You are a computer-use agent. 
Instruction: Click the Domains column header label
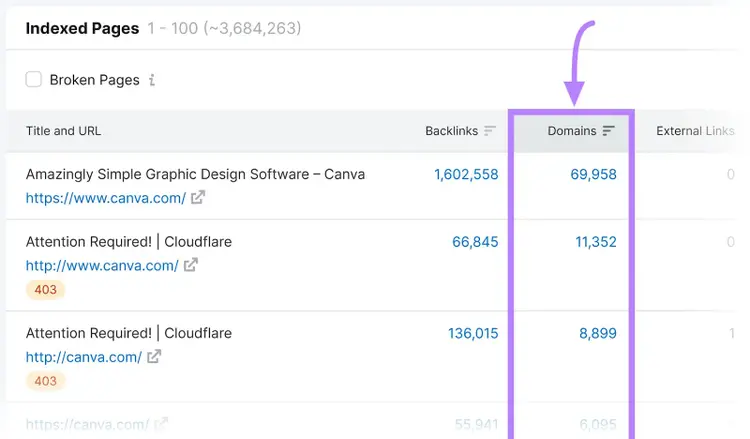(x=572, y=131)
